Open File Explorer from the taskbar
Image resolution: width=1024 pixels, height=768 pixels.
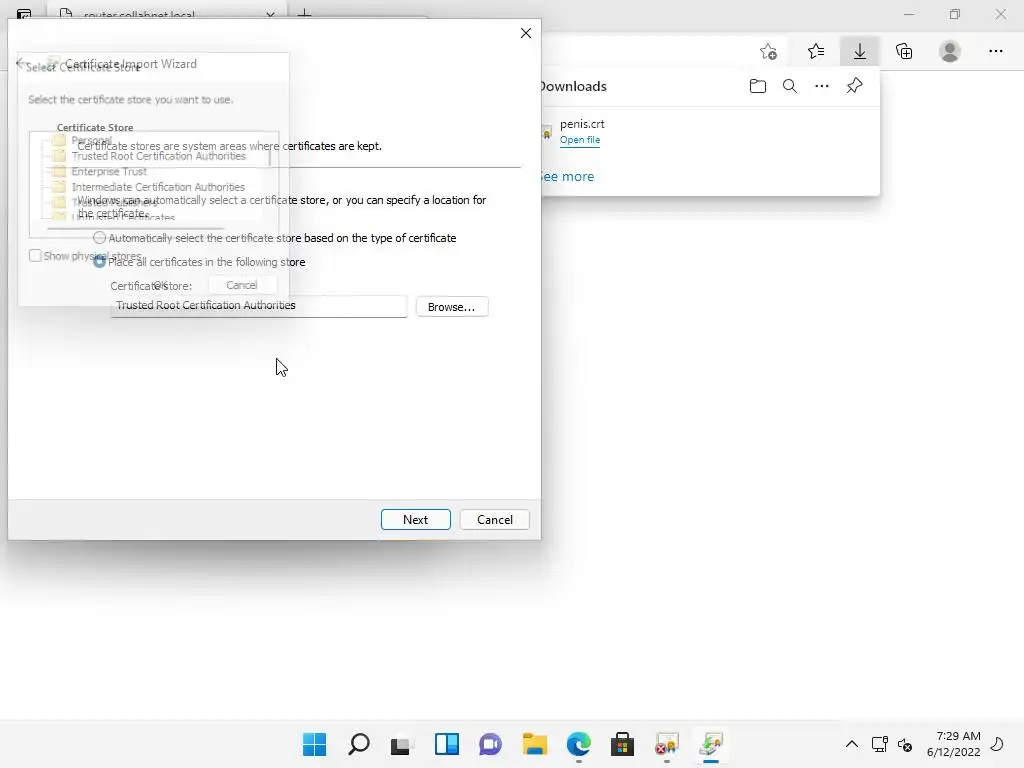[534, 744]
